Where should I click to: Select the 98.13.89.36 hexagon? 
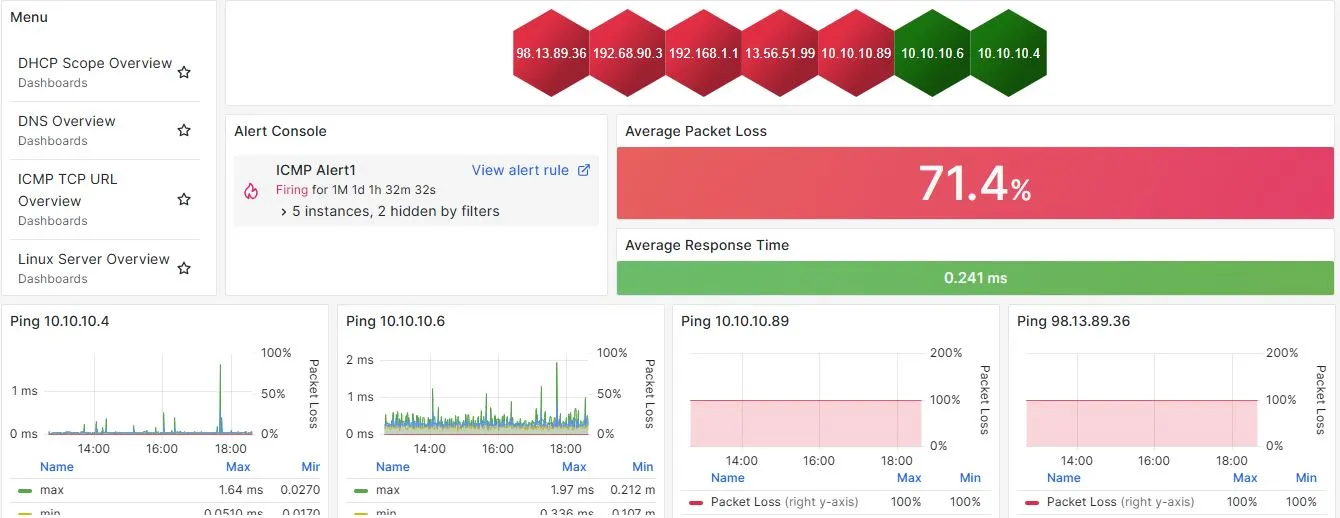551,53
